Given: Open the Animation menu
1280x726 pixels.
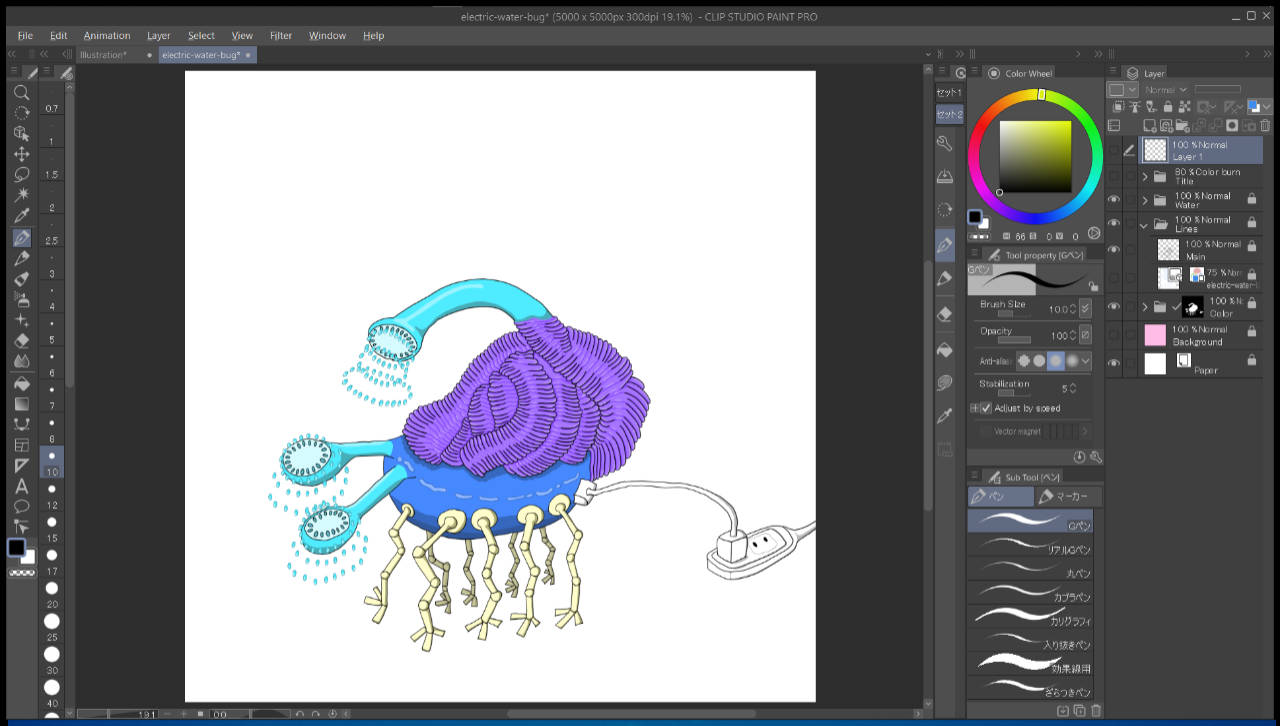Looking at the screenshot, I should (107, 35).
